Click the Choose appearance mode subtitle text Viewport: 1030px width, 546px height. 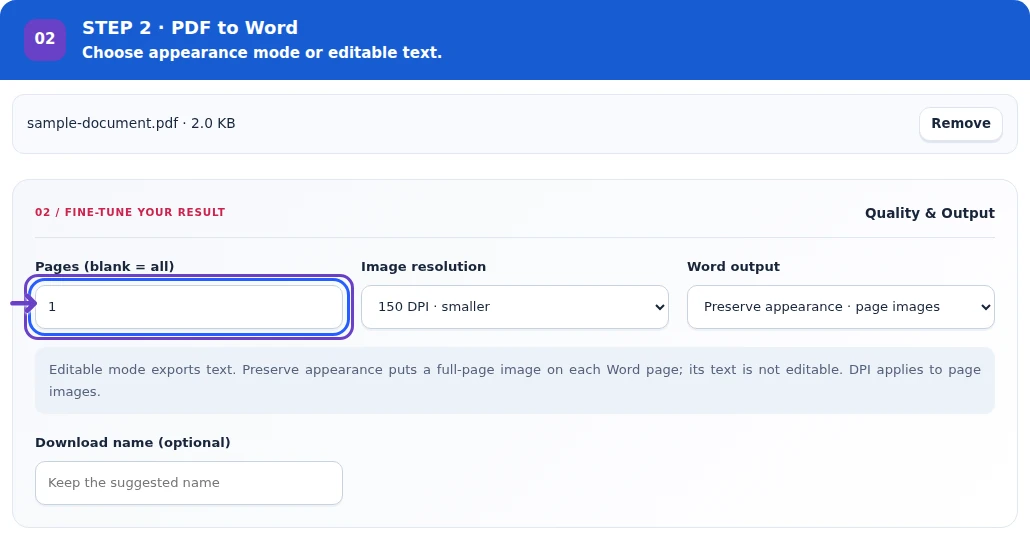click(x=262, y=53)
